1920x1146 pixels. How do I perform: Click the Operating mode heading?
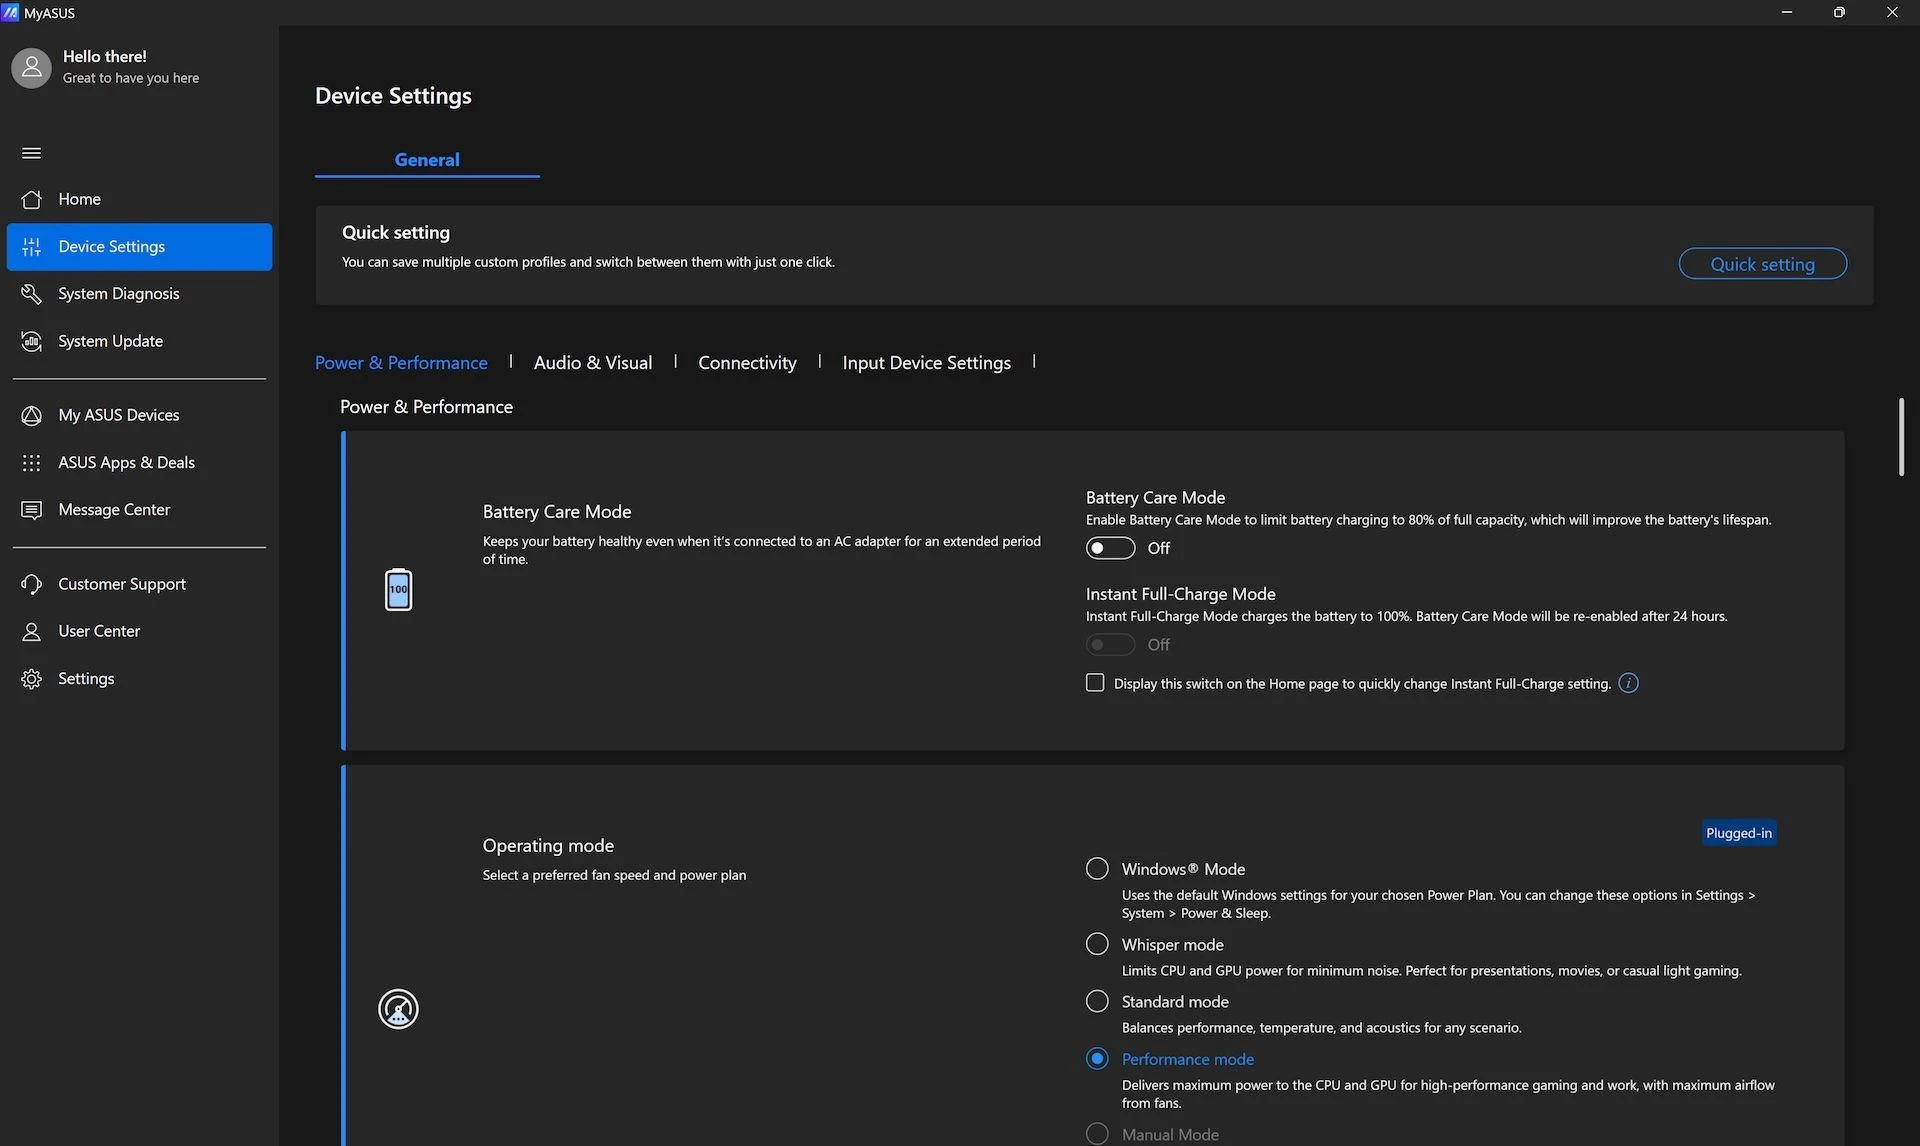(548, 846)
